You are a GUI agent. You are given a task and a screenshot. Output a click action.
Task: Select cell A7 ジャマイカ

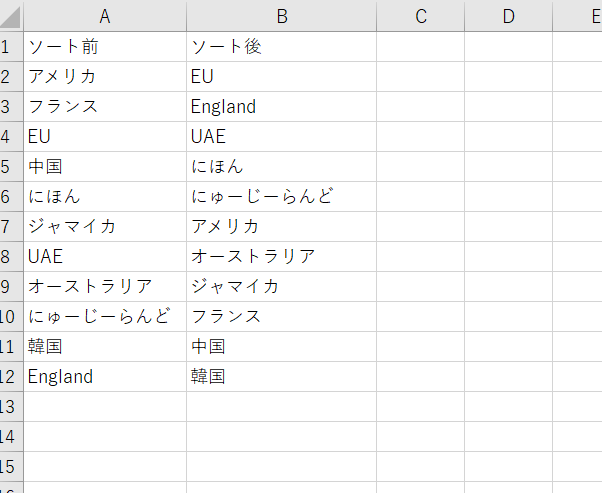tap(105, 227)
